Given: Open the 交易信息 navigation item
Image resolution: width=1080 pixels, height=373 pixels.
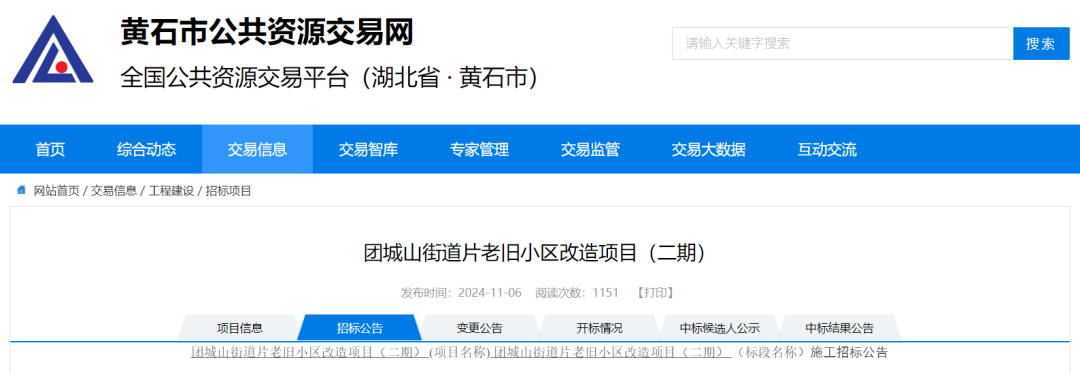Looking at the screenshot, I should coord(258,149).
